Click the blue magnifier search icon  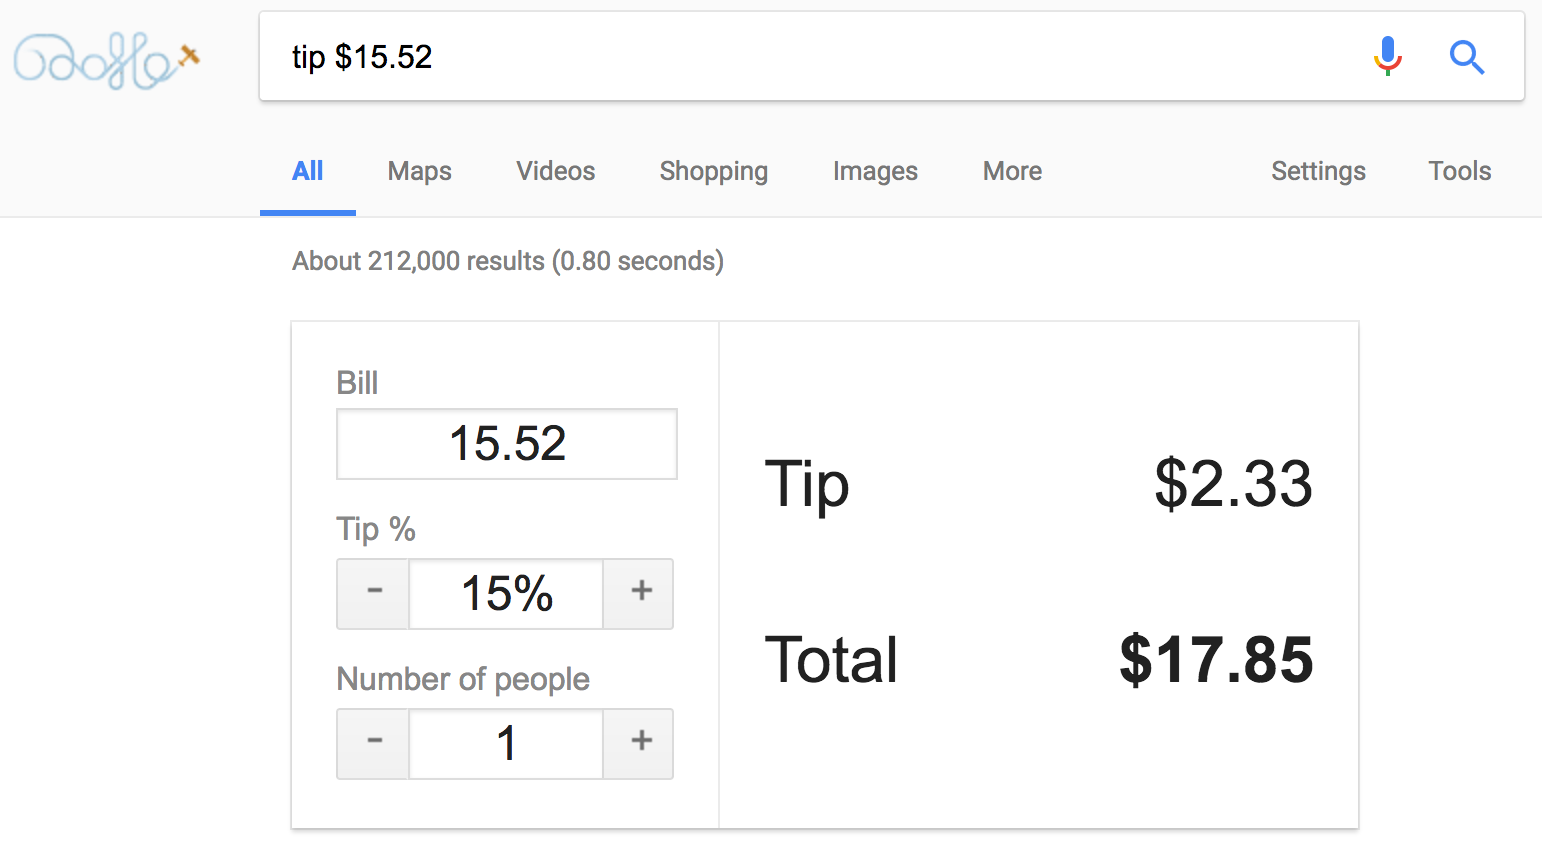pos(1466,57)
